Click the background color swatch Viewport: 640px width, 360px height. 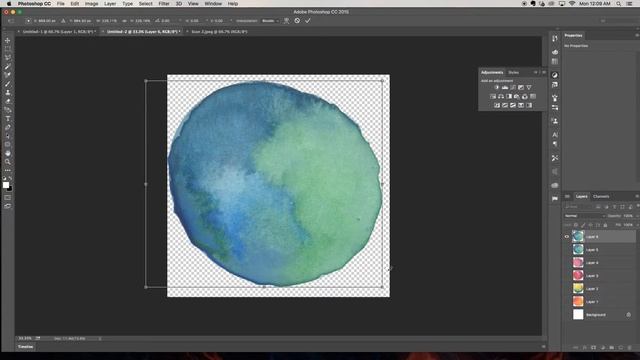[x=10, y=189]
